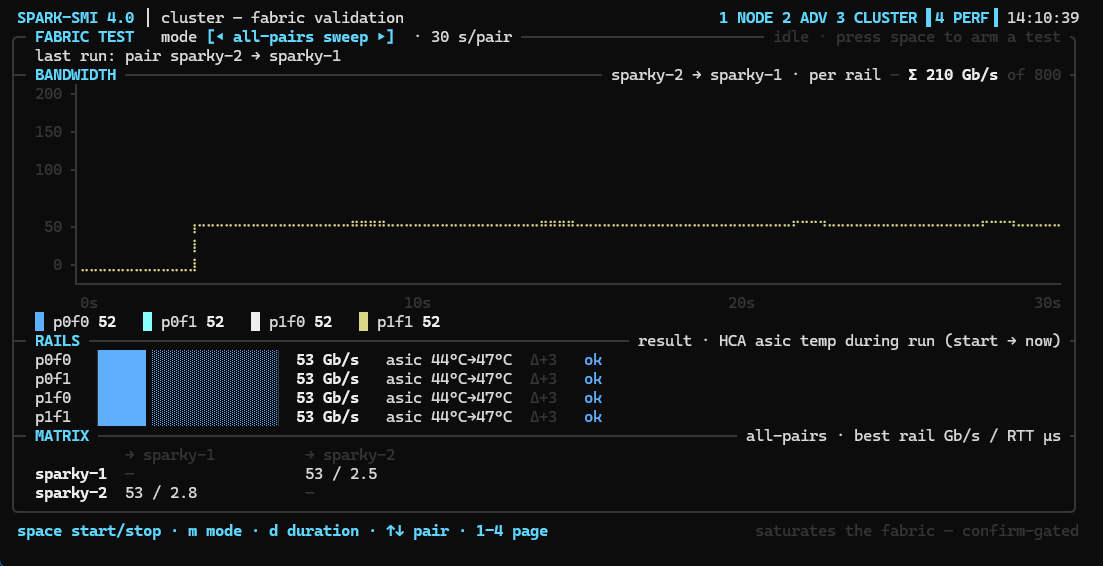Click the 20s chart time axis label
1103x566 pixels.
[x=741, y=303]
